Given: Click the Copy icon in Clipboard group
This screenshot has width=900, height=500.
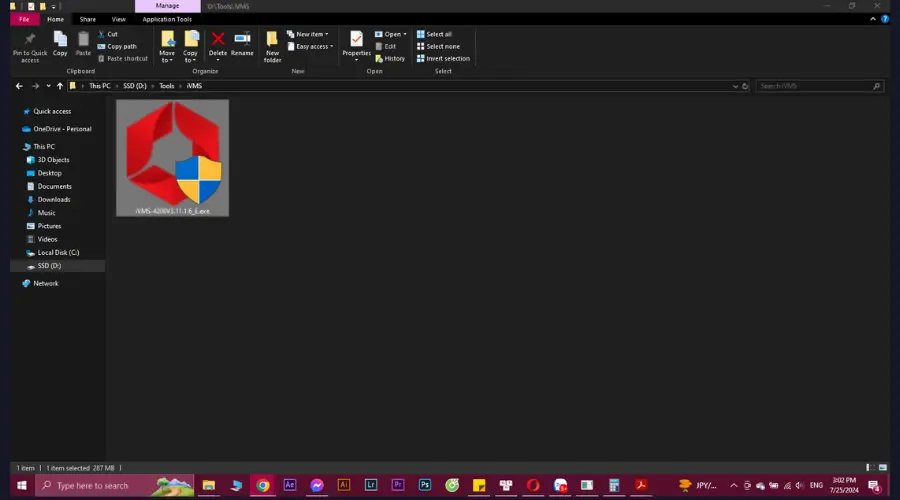Looking at the screenshot, I should 60,44.
